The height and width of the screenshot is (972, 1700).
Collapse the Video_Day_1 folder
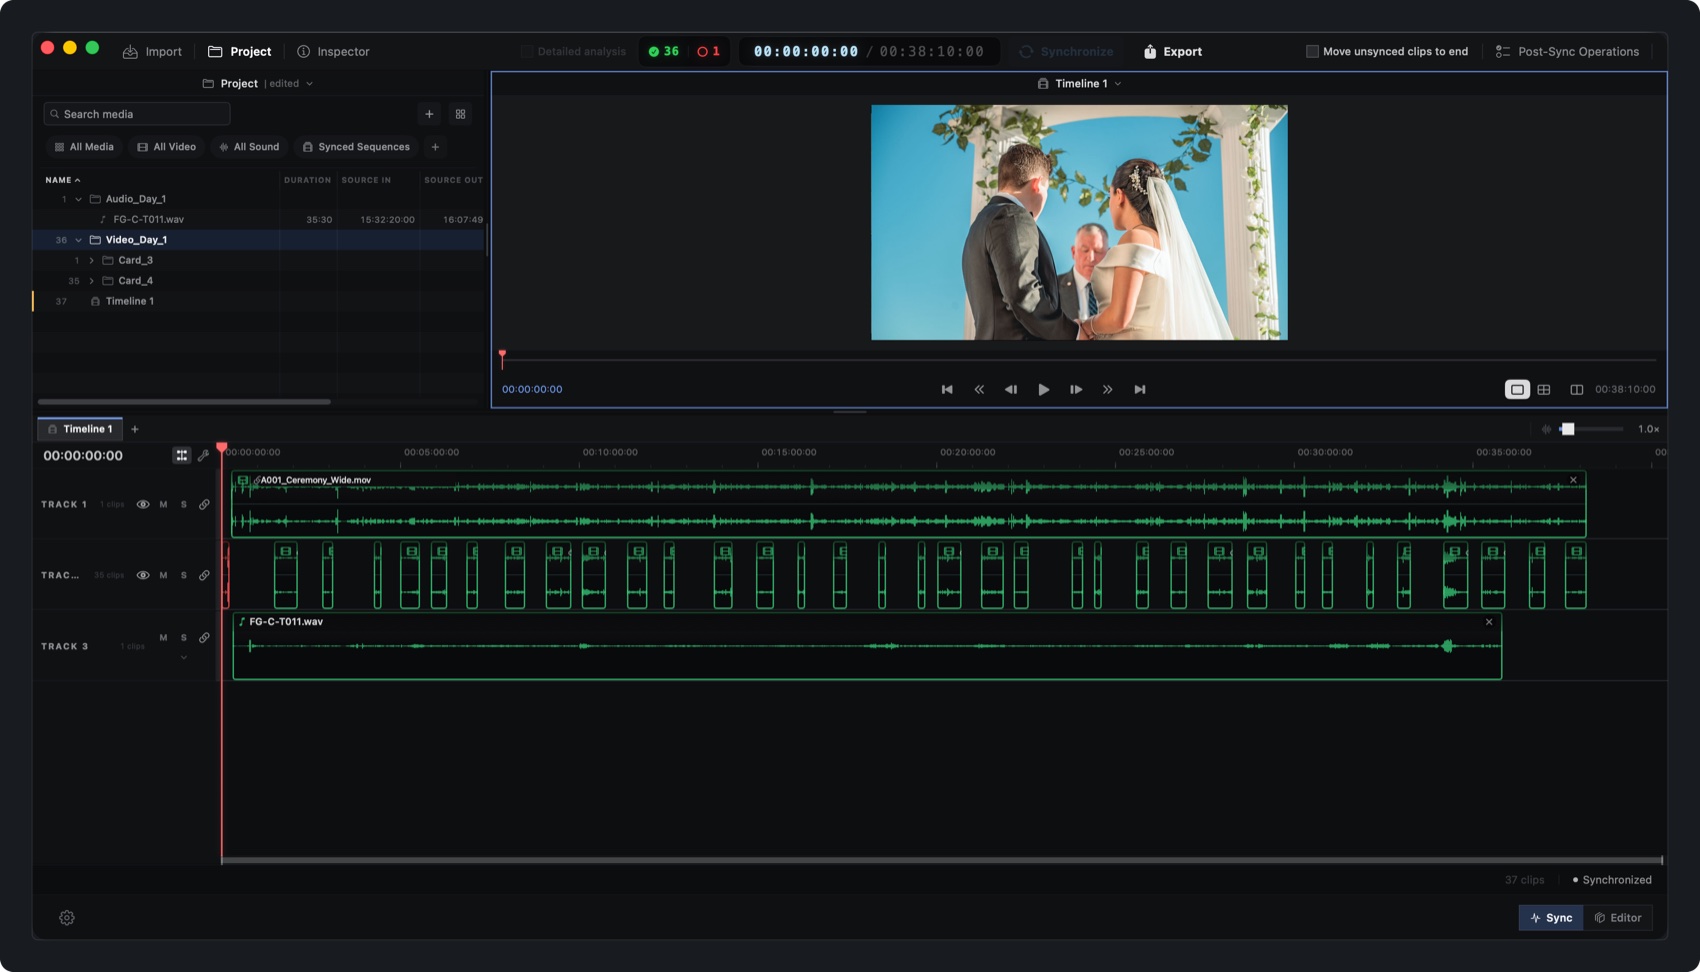[x=78, y=240]
